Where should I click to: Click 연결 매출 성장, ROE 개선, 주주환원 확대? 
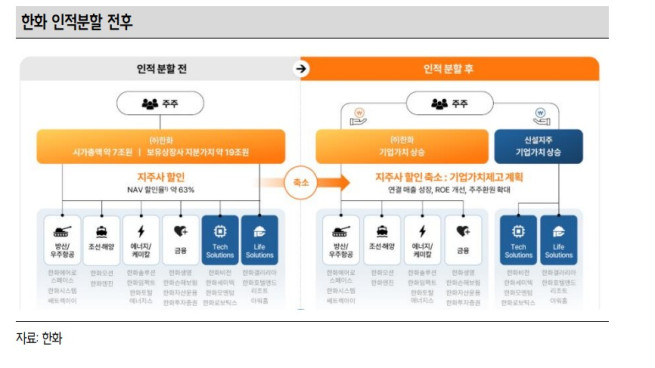[x=449, y=190]
